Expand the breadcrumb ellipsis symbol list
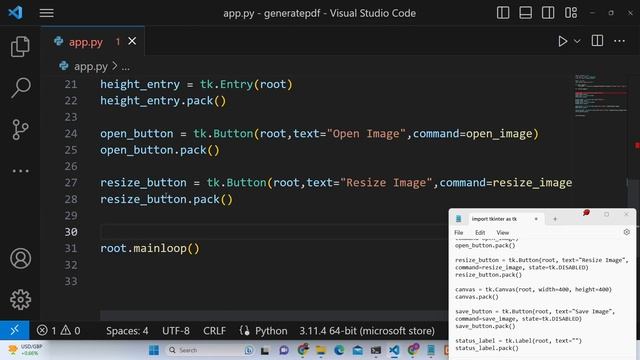 click(126, 67)
